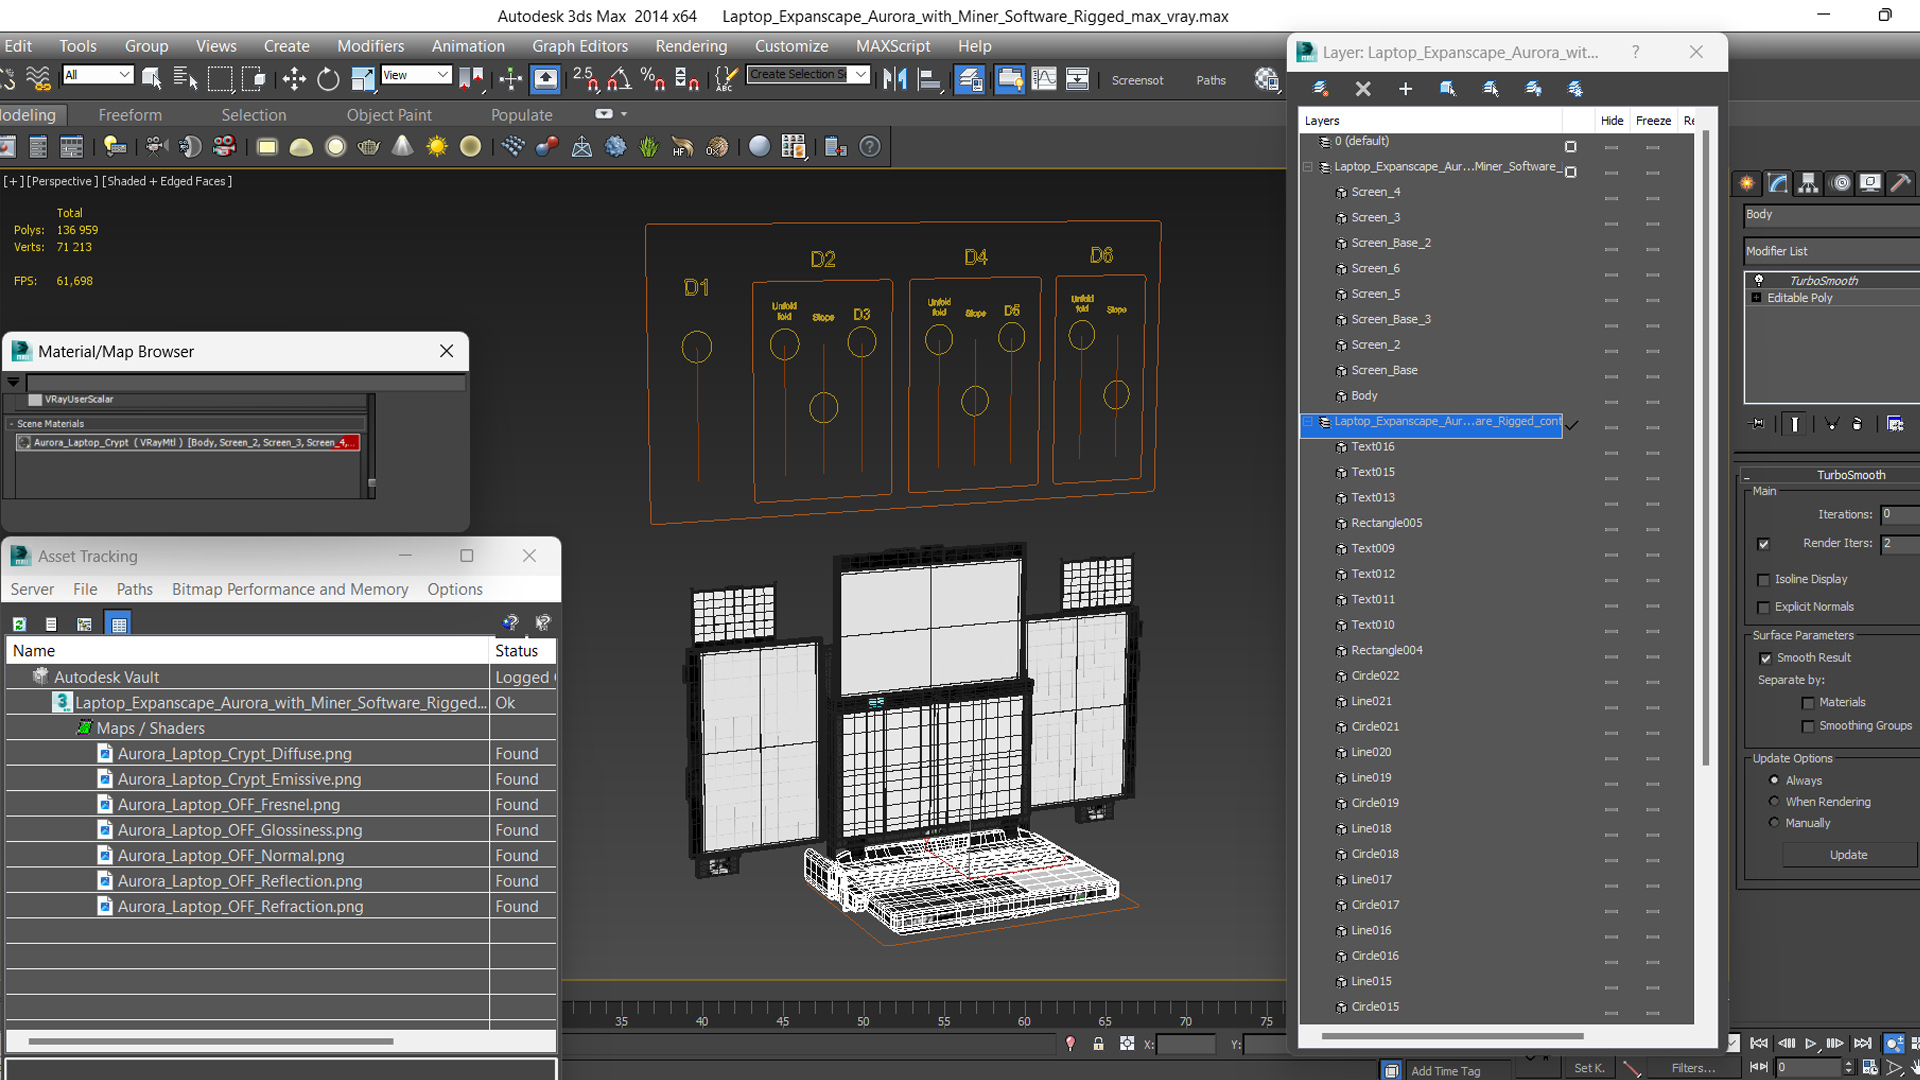Click the Update button in TurboSmooth
Image resolution: width=1920 pixels, height=1080 pixels.
click(x=1848, y=855)
